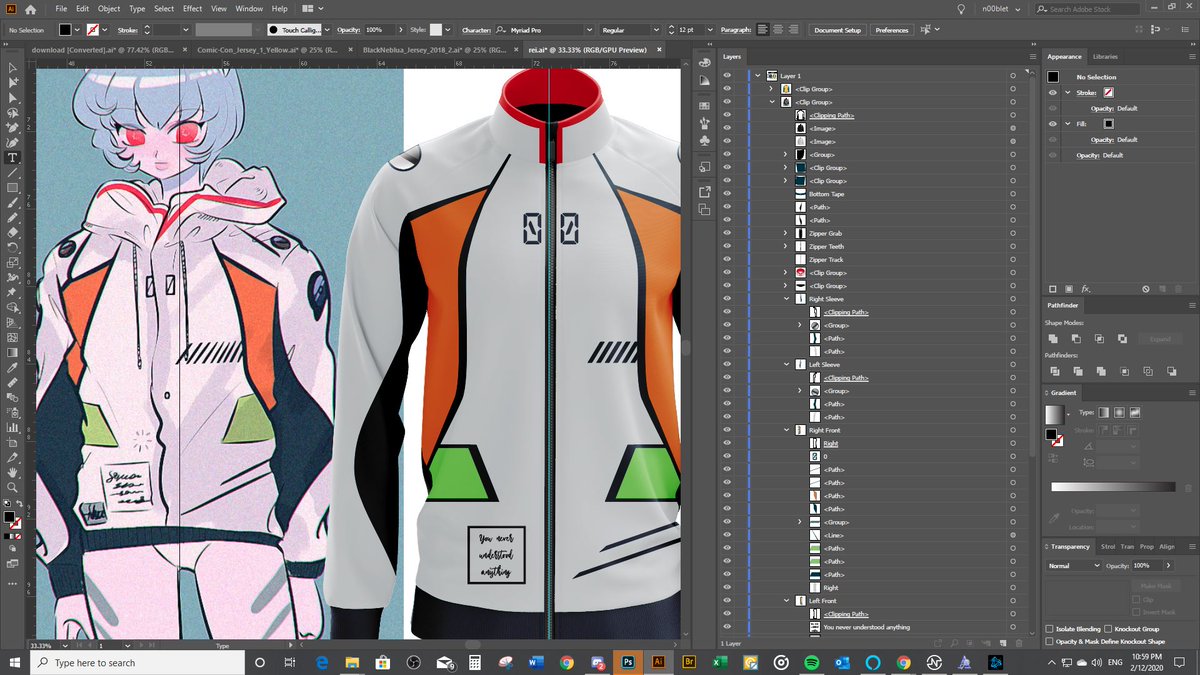This screenshot has width=1200, height=675.
Task: Enable the Isolate Blending checkbox
Action: click(x=1048, y=629)
